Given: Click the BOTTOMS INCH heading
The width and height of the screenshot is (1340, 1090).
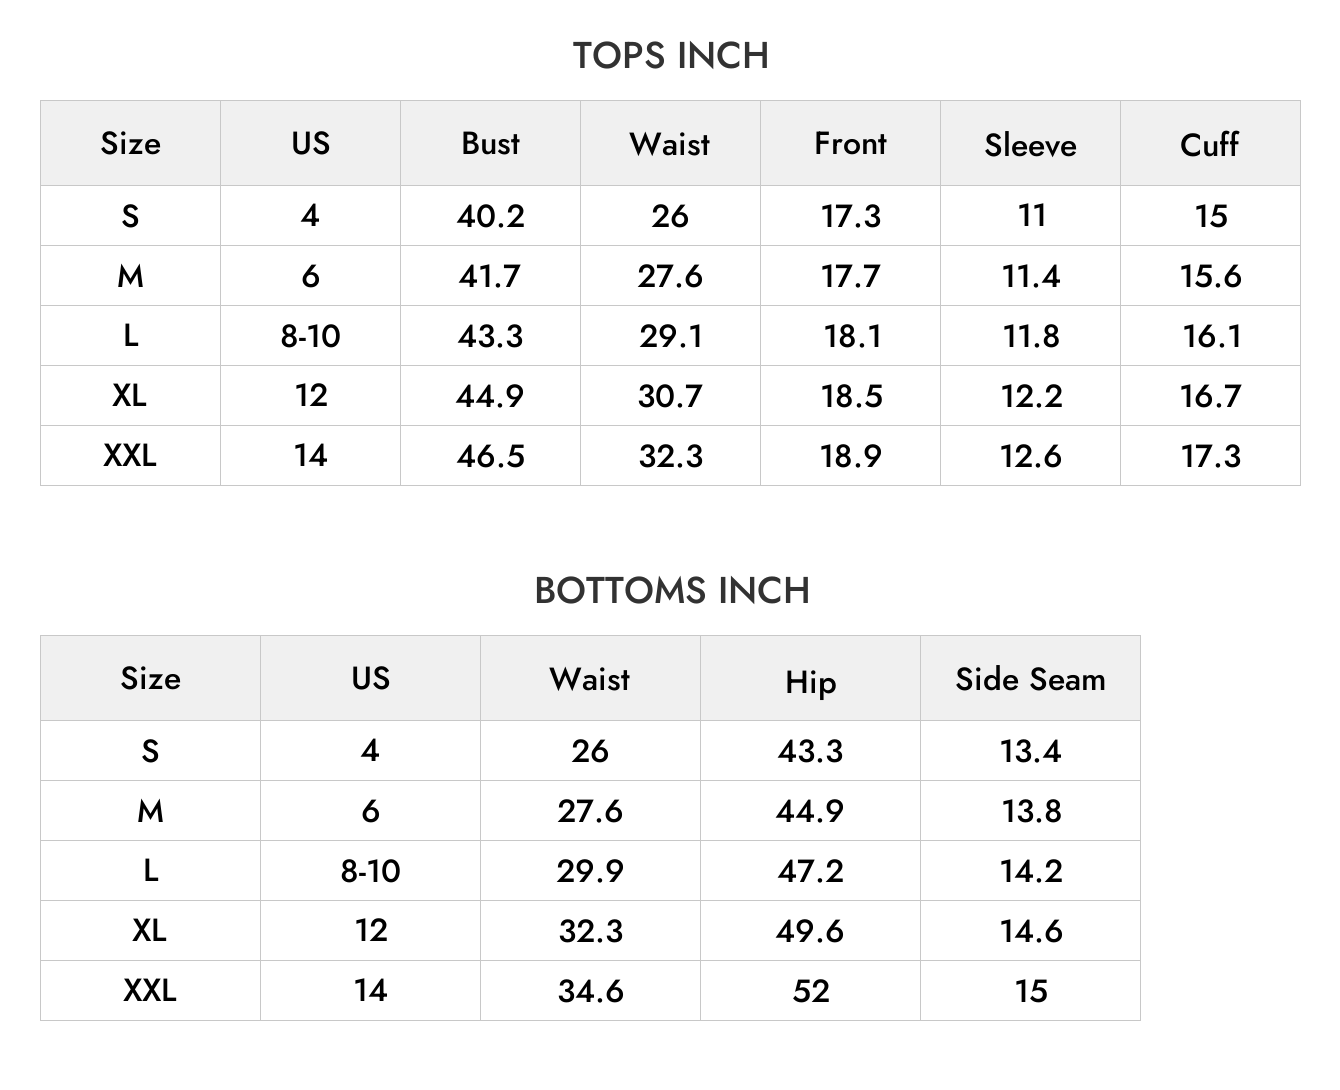Looking at the screenshot, I should click(671, 591).
